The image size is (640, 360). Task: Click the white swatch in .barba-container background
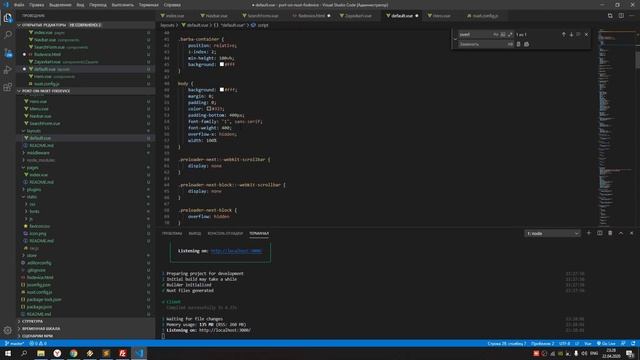(222, 64)
